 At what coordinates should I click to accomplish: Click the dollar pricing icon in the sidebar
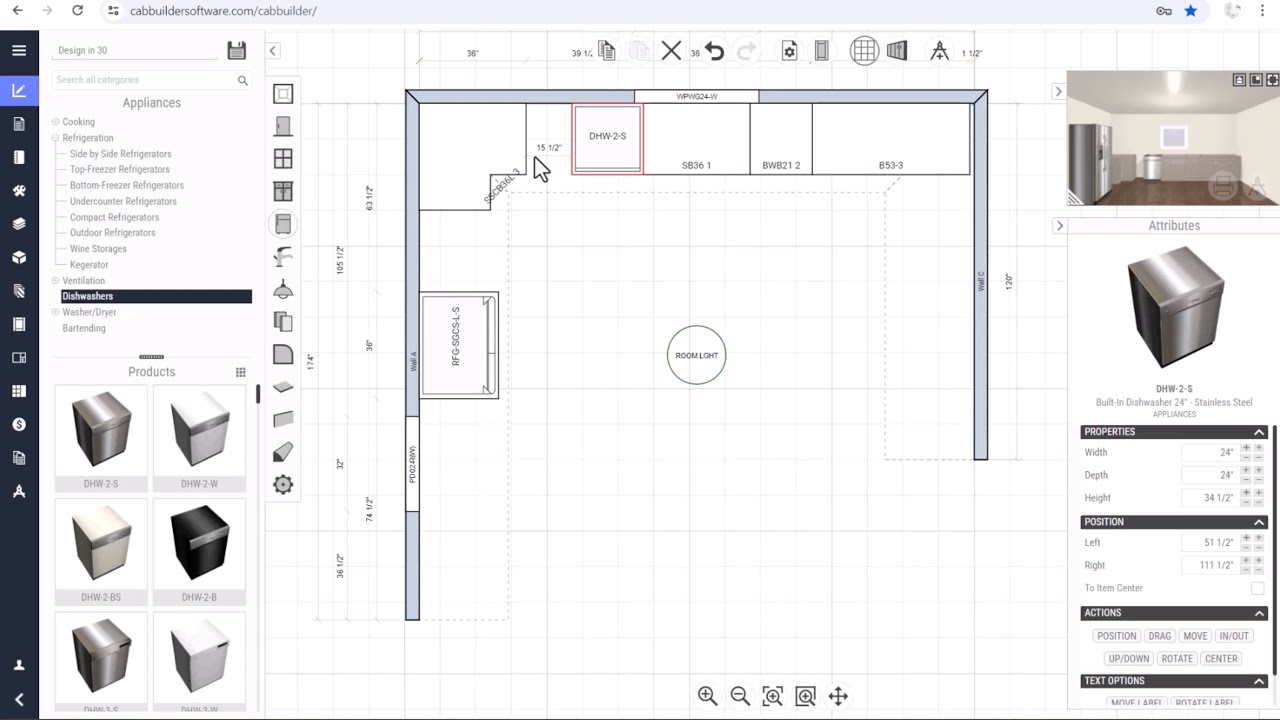pyautogui.click(x=19, y=424)
